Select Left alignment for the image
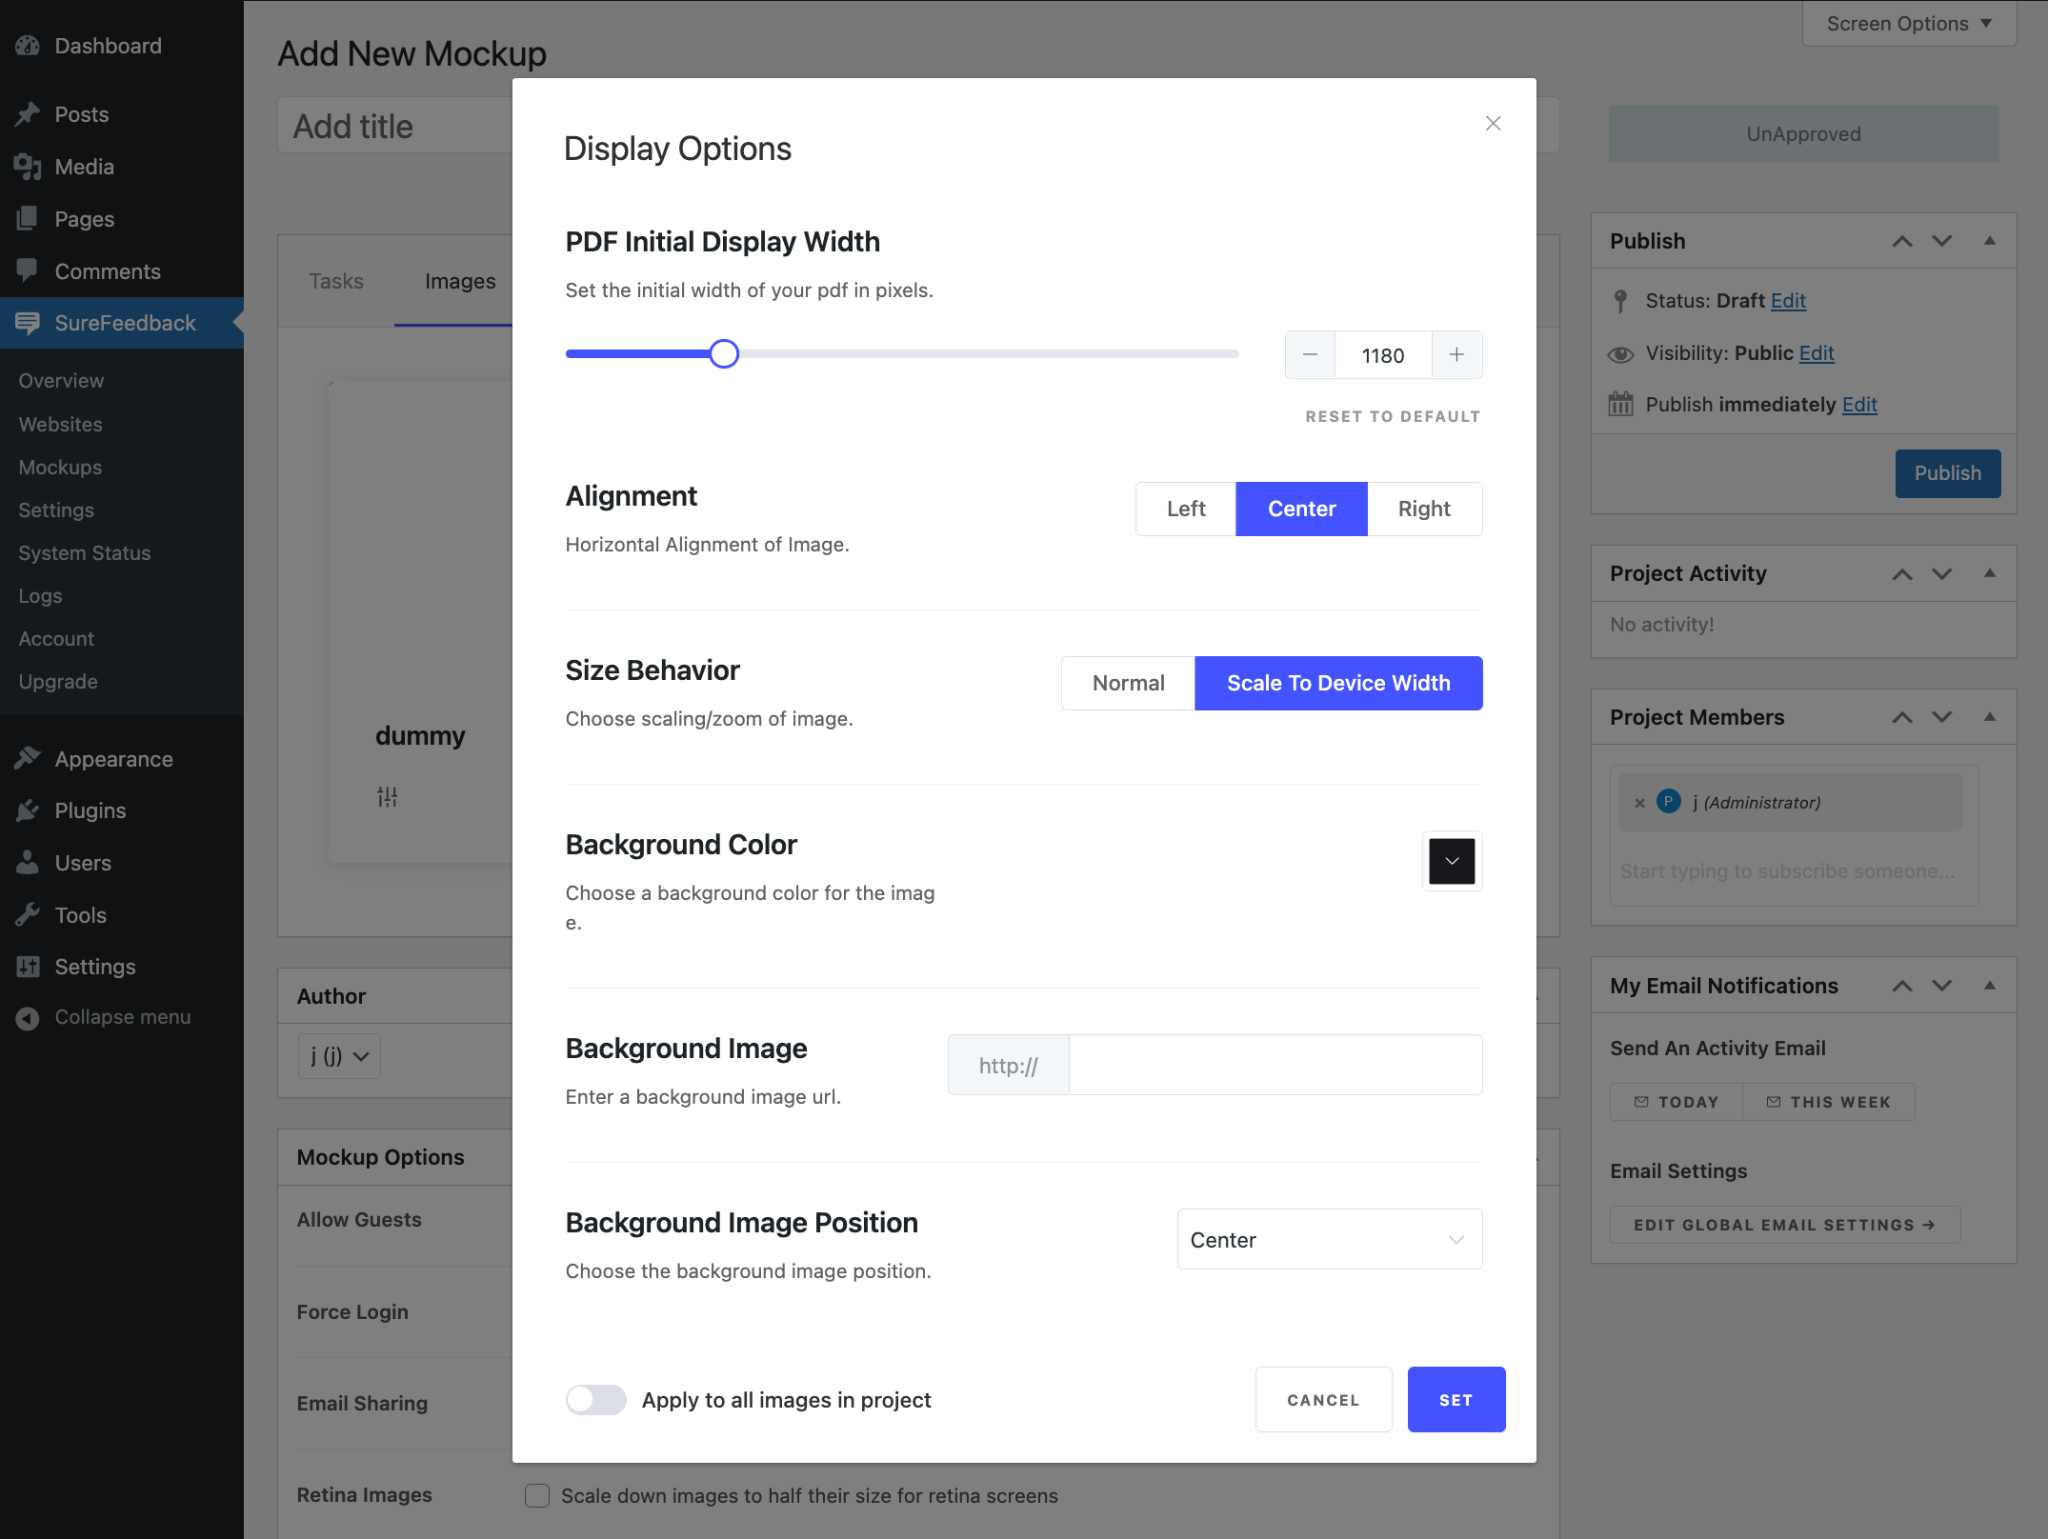 coord(1185,508)
